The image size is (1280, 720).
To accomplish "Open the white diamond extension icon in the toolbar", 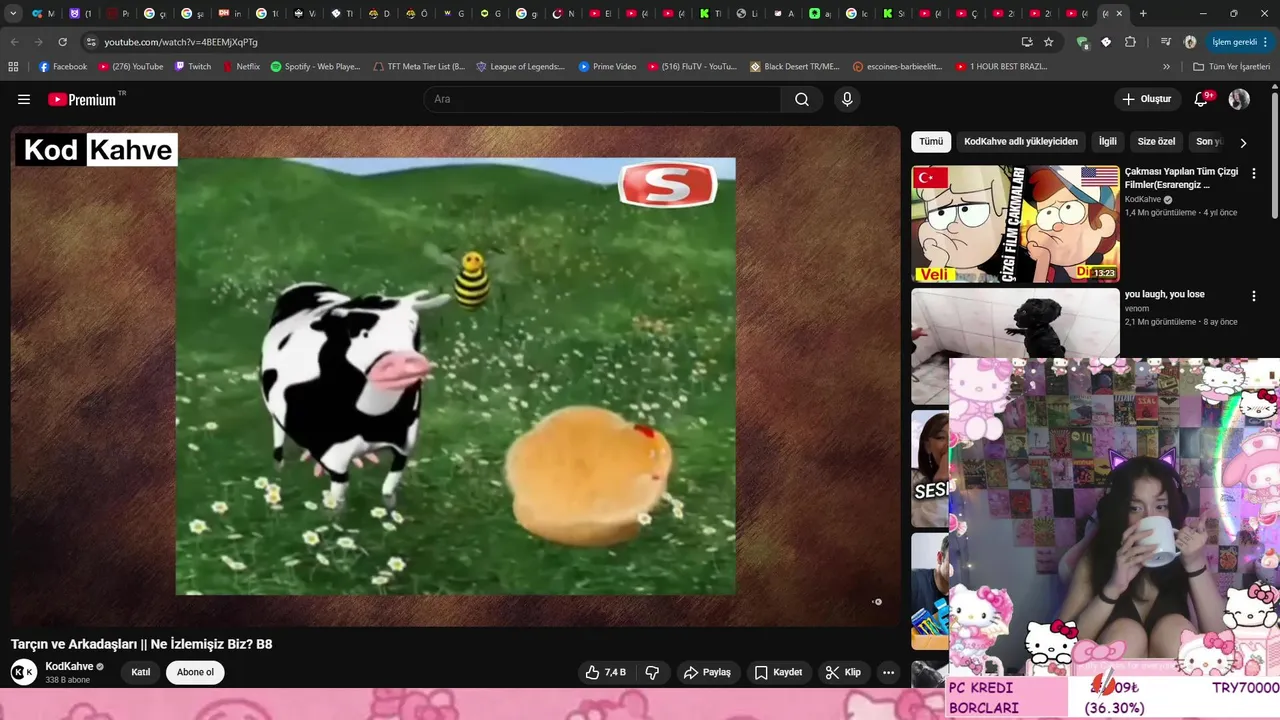I will point(1106,42).
